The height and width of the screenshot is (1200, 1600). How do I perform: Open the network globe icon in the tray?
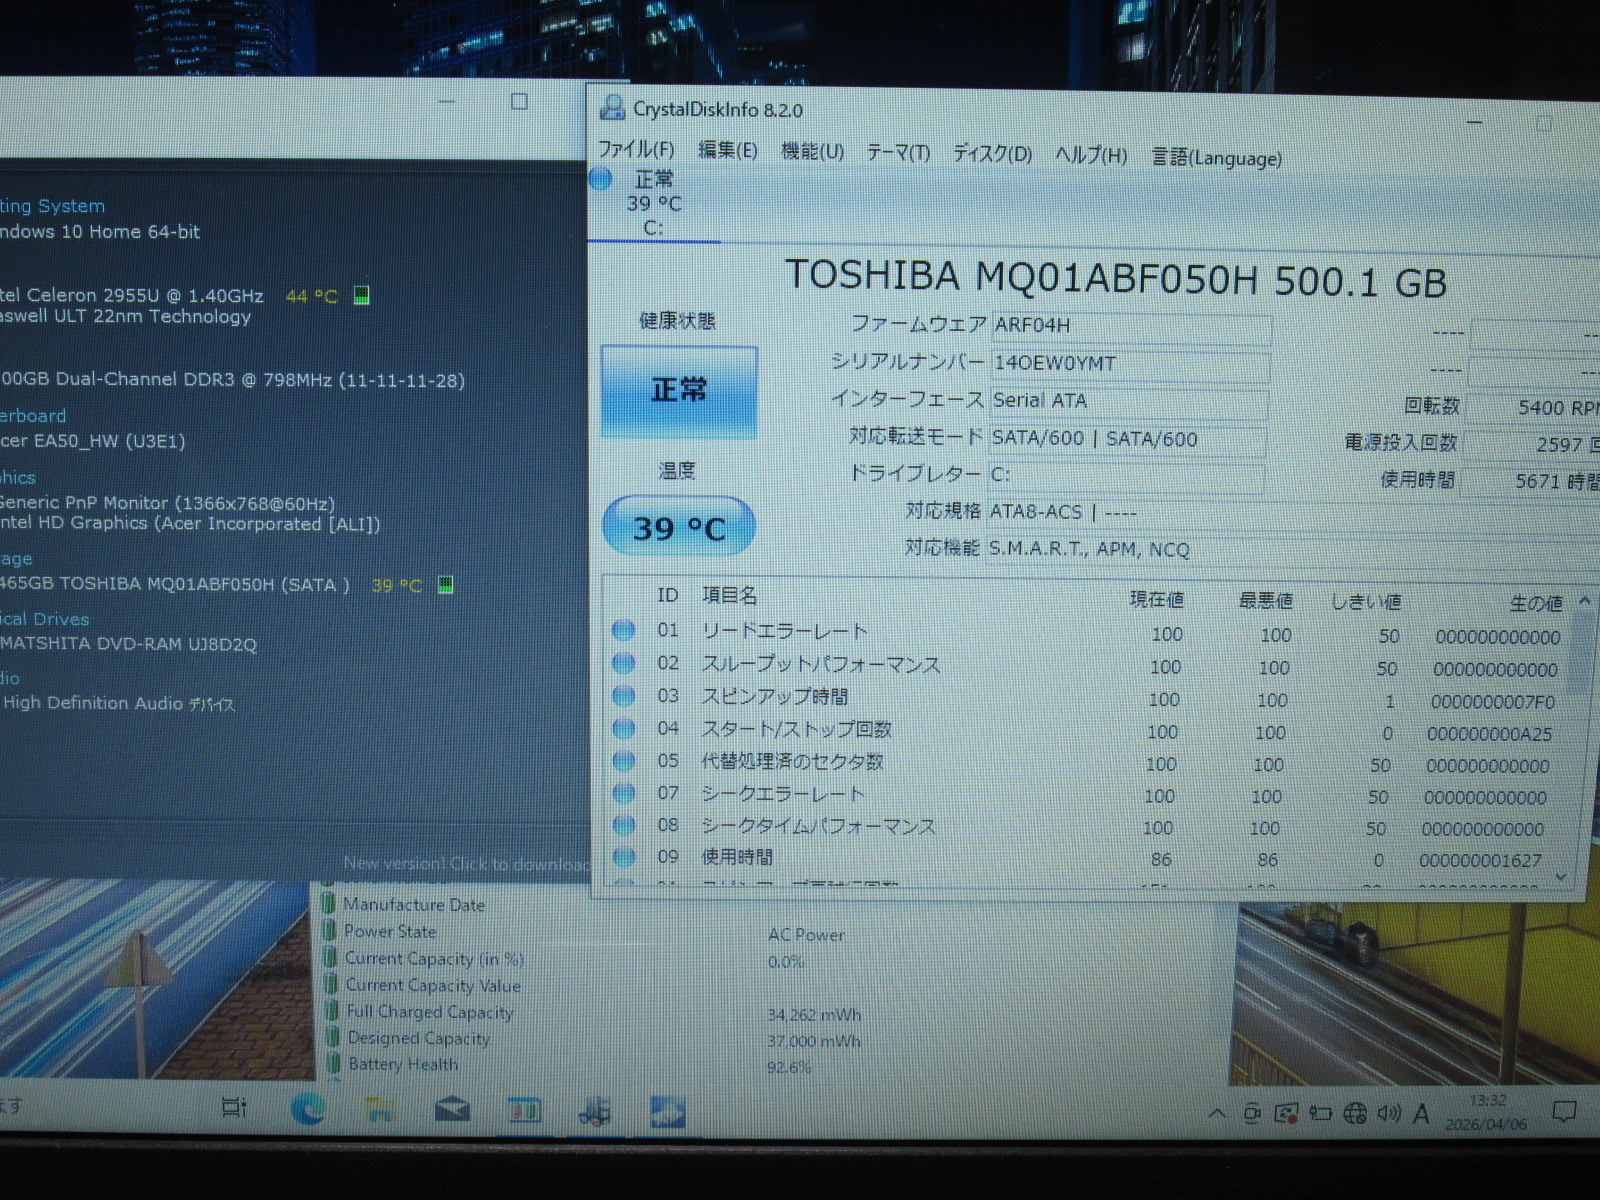pos(1355,1113)
